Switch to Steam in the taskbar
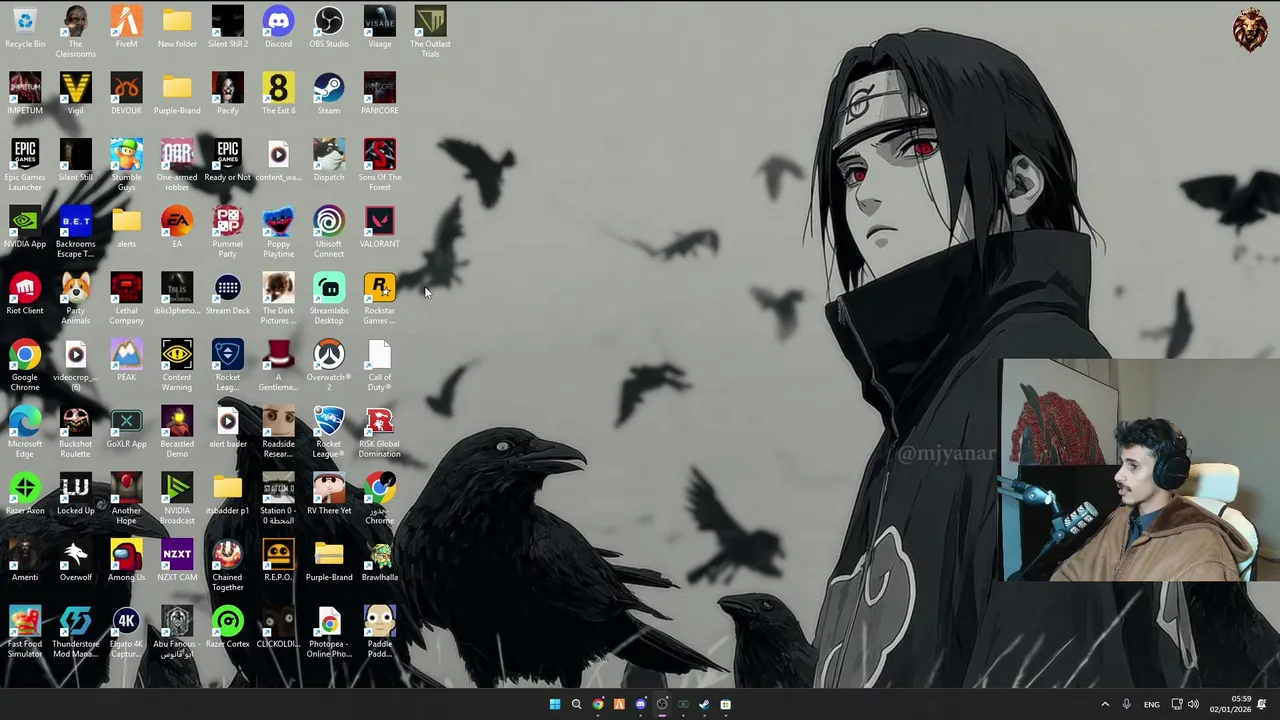Viewport: 1280px width, 720px height. [x=704, y=704]
